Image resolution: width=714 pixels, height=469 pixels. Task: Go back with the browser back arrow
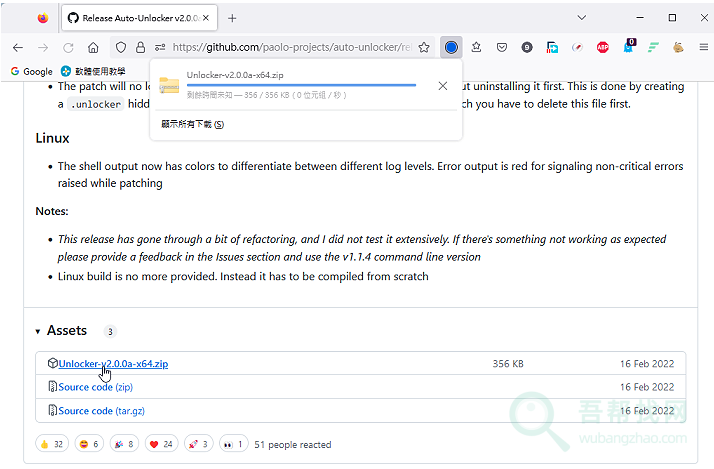[x=18, y=47]
